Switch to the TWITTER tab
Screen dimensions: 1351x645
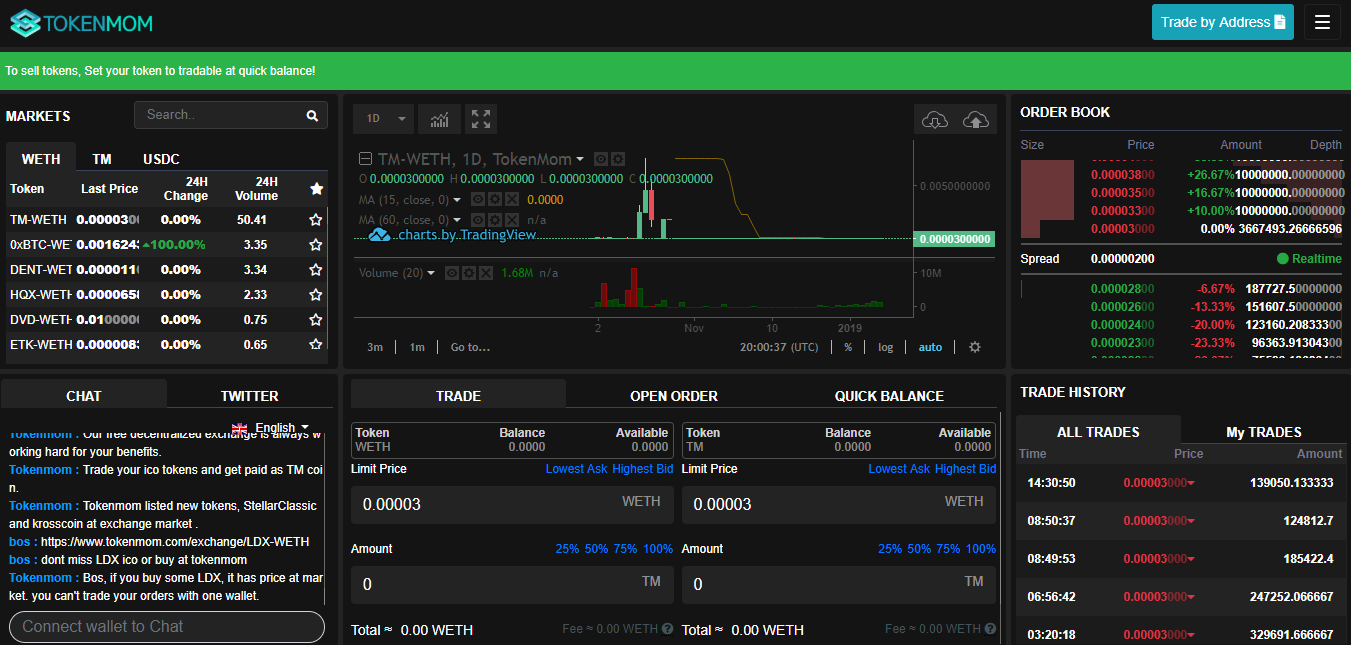[250, 396]
